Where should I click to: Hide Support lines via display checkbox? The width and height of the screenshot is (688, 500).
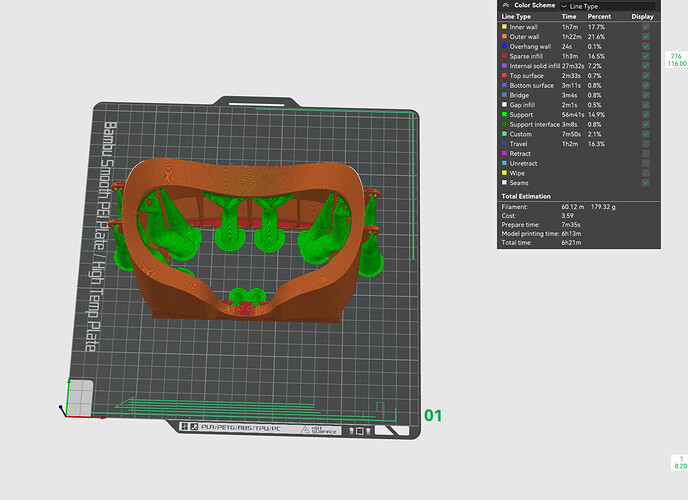(645, 115)
